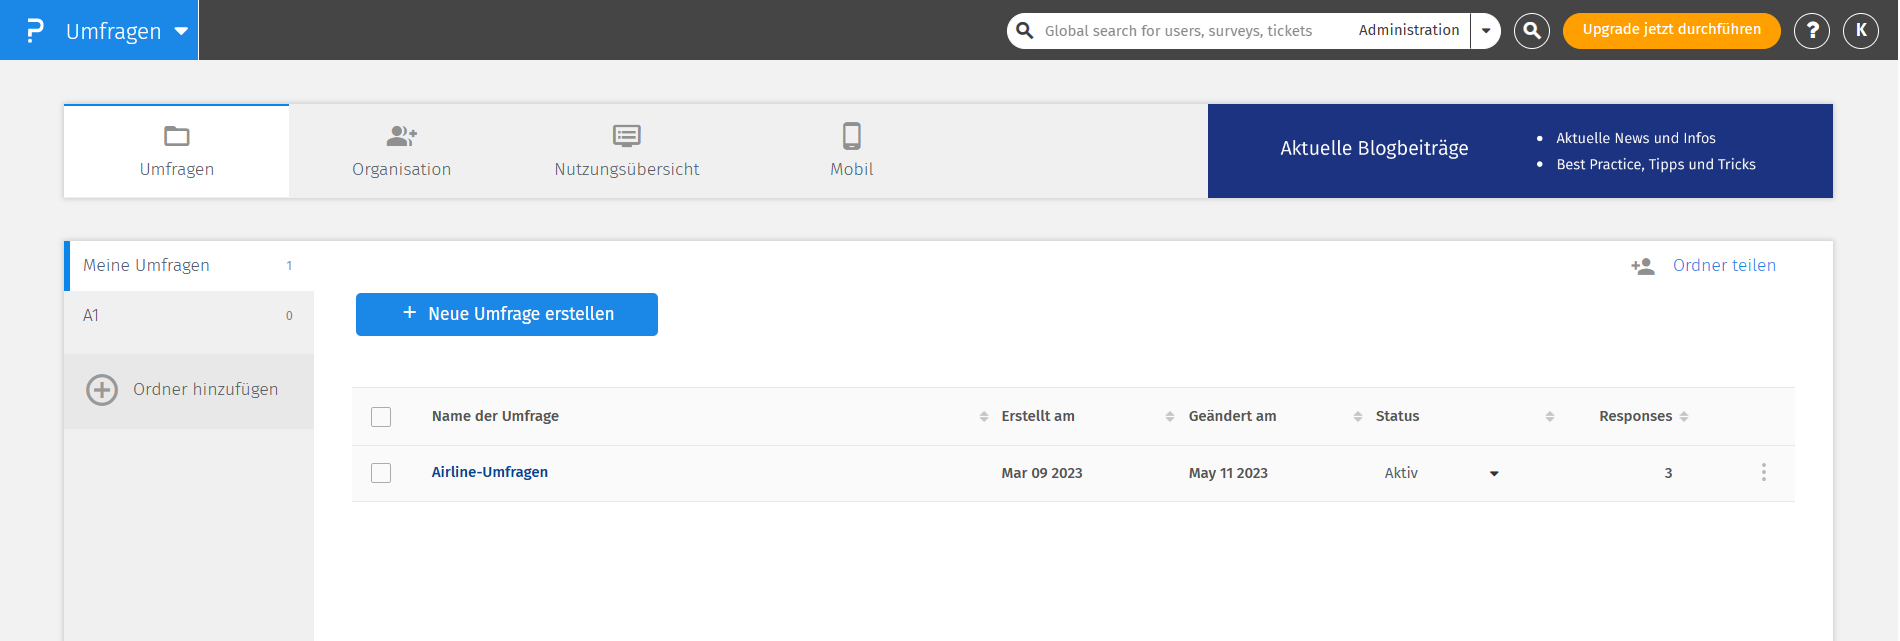The height and width of the screenshot is (641, 1900).
Task: Open Best Practice, Tipps und Tricks link
Action: point(1655,164)
